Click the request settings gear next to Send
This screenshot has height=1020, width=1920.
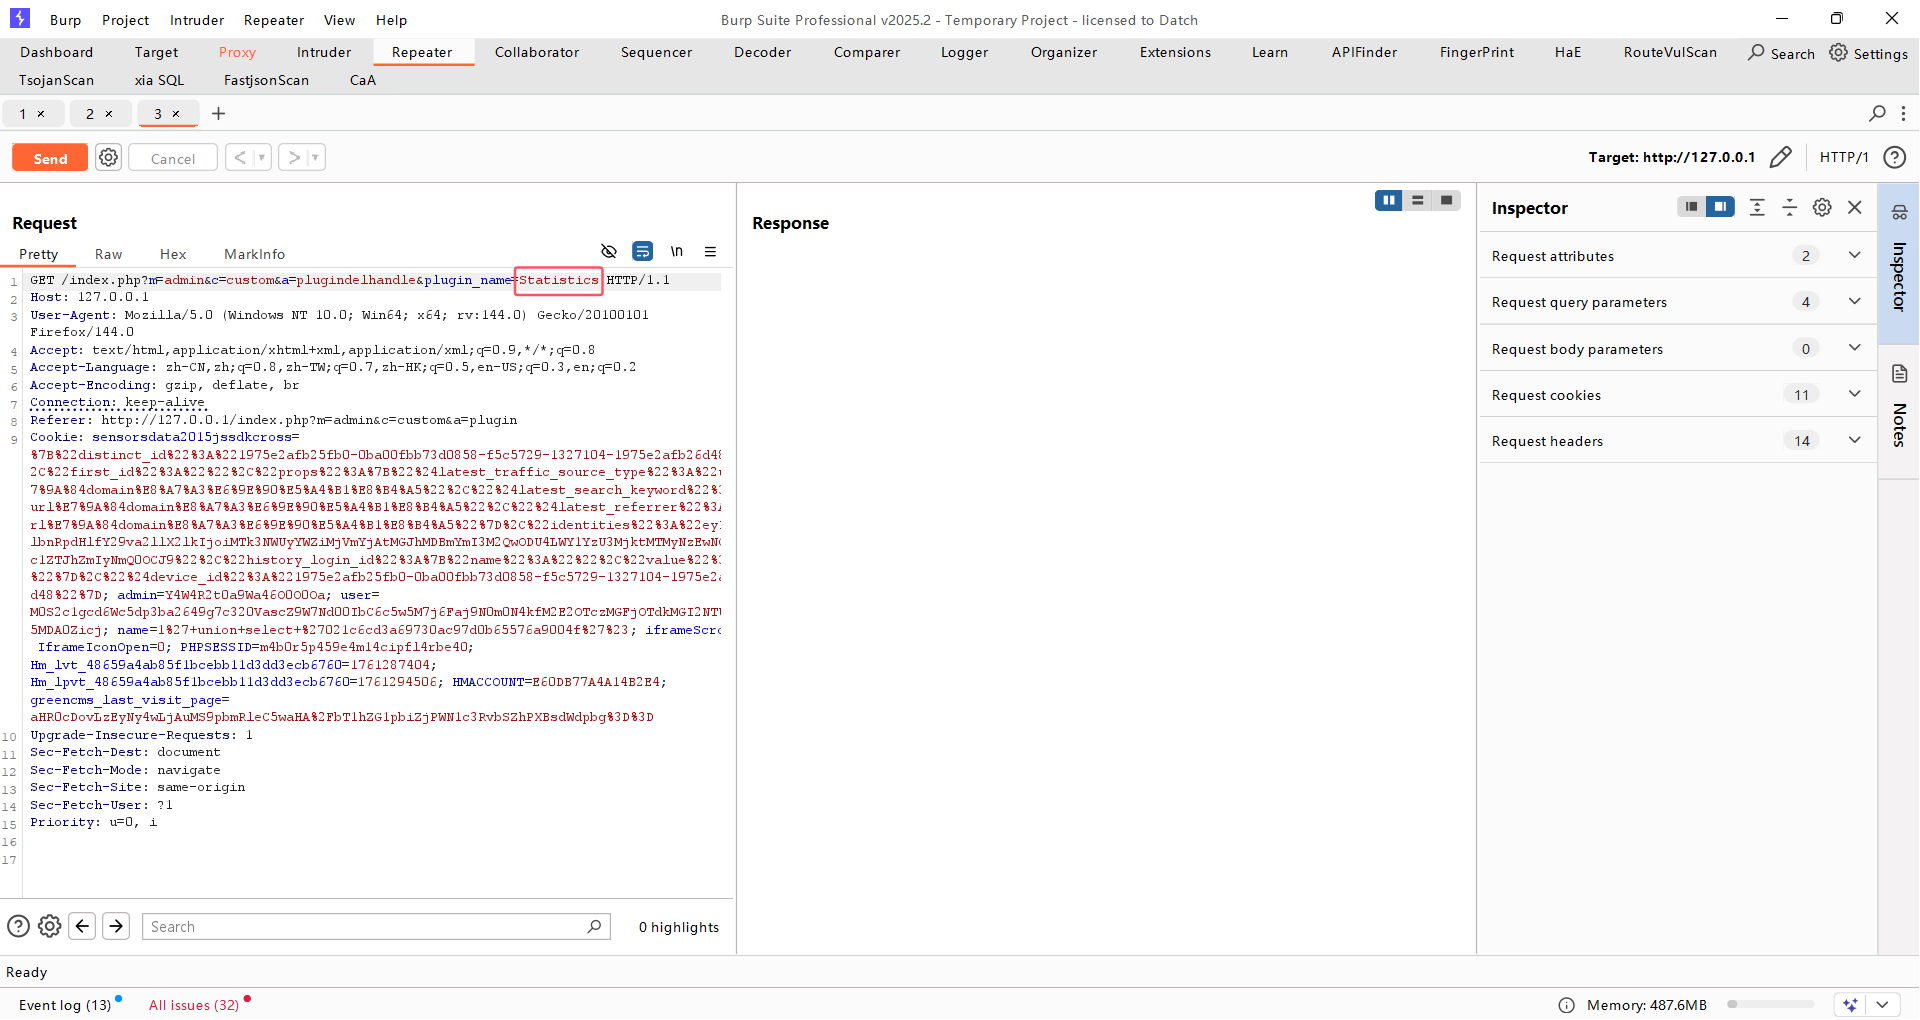[108, 158]
